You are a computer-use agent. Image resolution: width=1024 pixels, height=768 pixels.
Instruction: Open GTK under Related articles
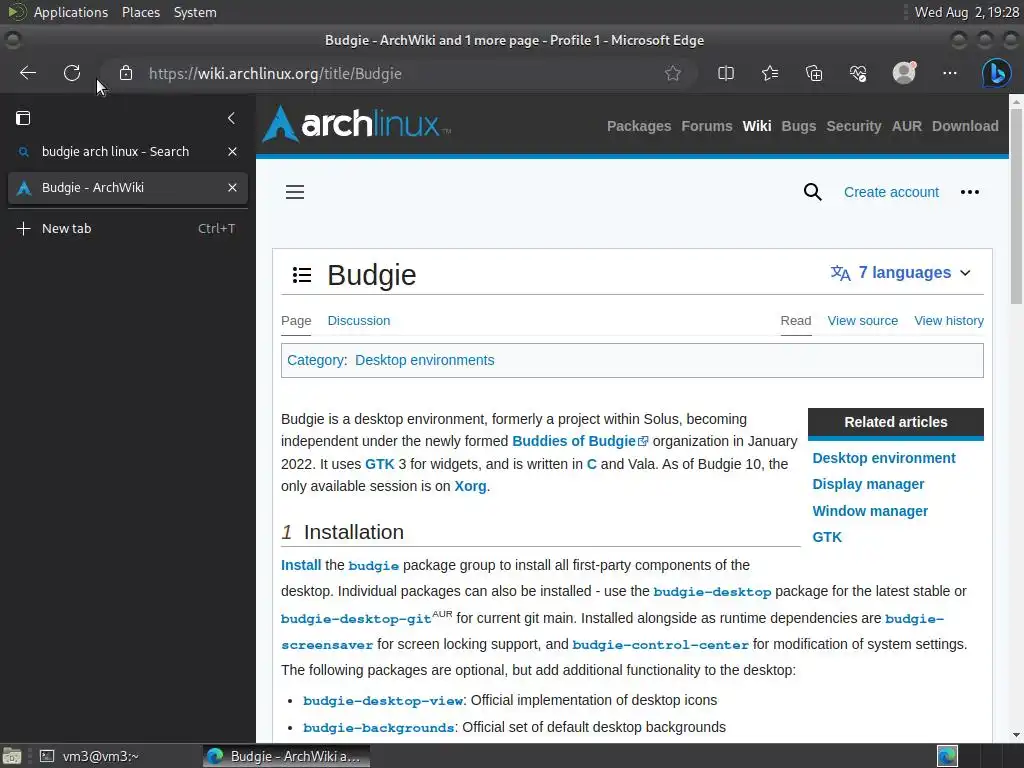click(x=827, y=537)
